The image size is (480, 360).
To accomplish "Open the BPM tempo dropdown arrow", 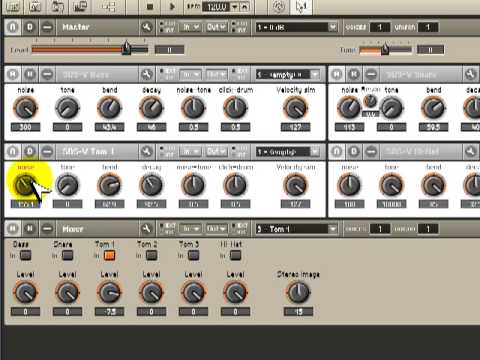I will click(x=235, y=7).
